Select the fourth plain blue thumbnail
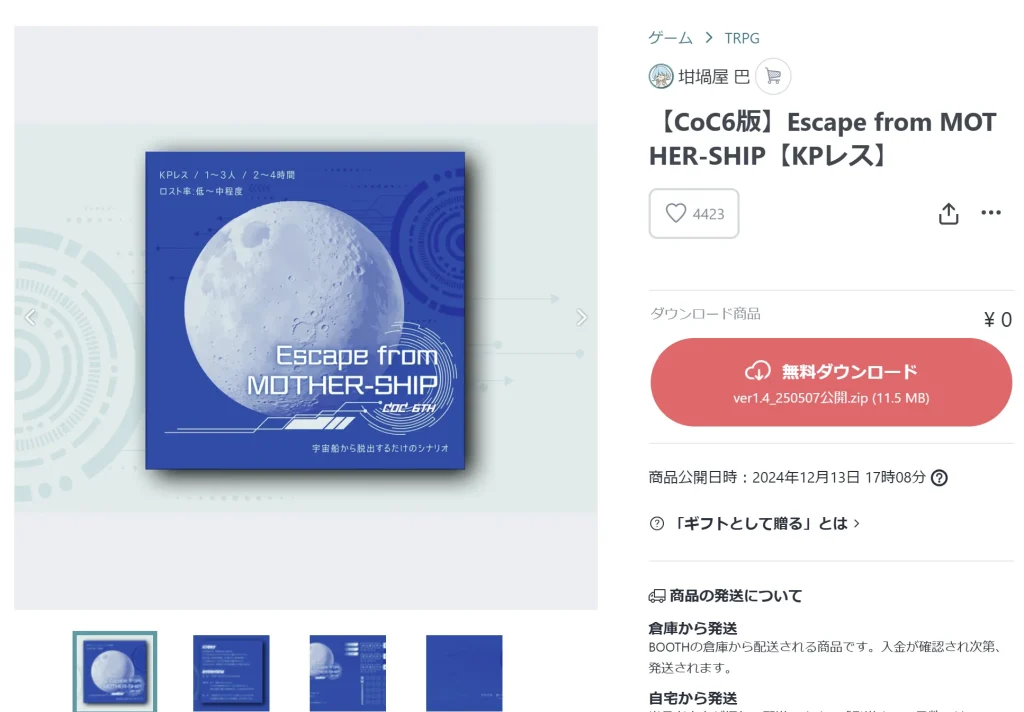This screenshot has width=1024, height=712. (x=464, y=673)
